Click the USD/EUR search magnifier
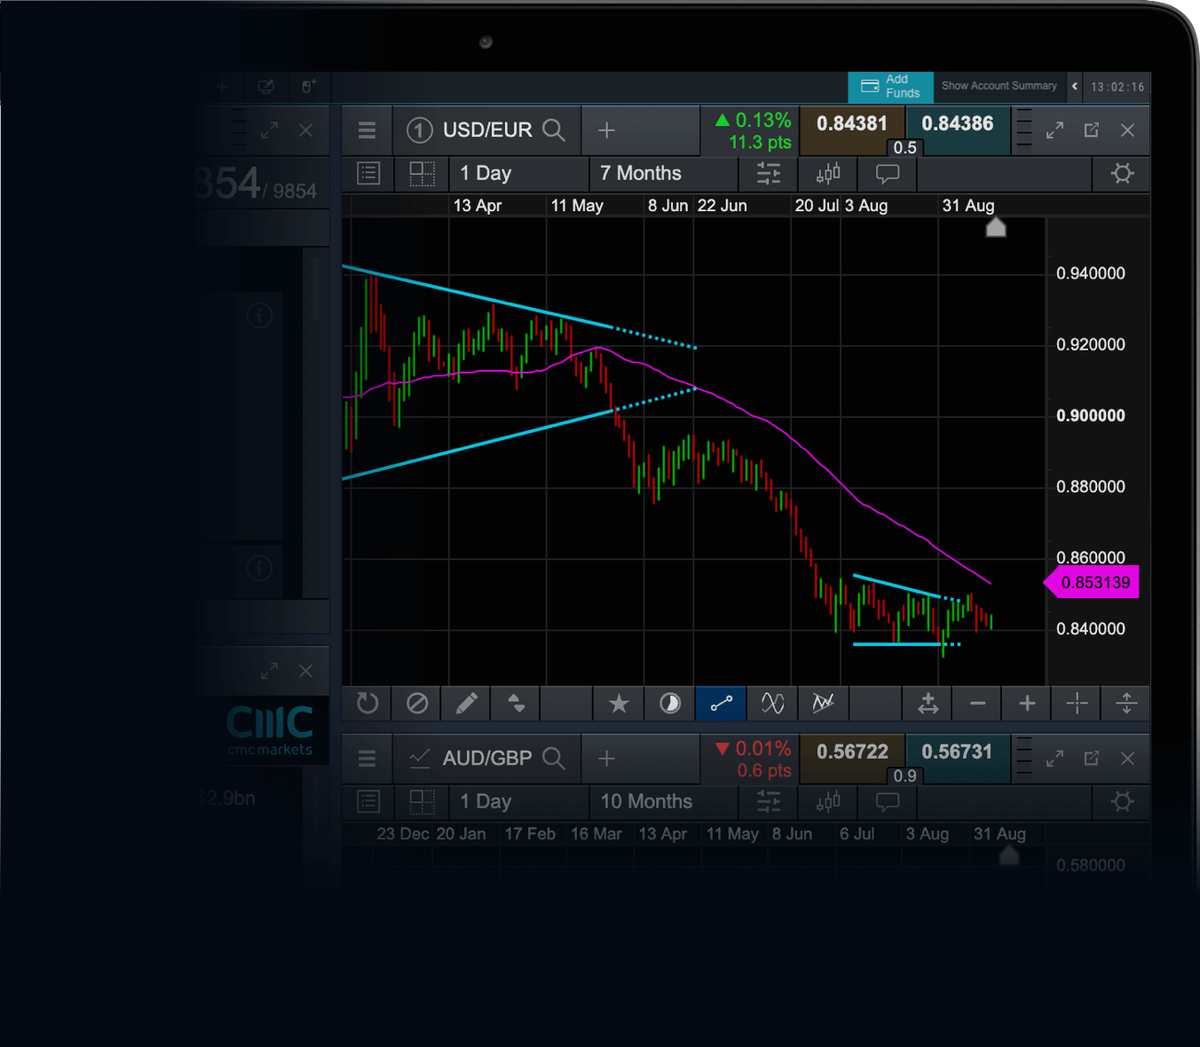1200x1047 pixels. point(553,129)
